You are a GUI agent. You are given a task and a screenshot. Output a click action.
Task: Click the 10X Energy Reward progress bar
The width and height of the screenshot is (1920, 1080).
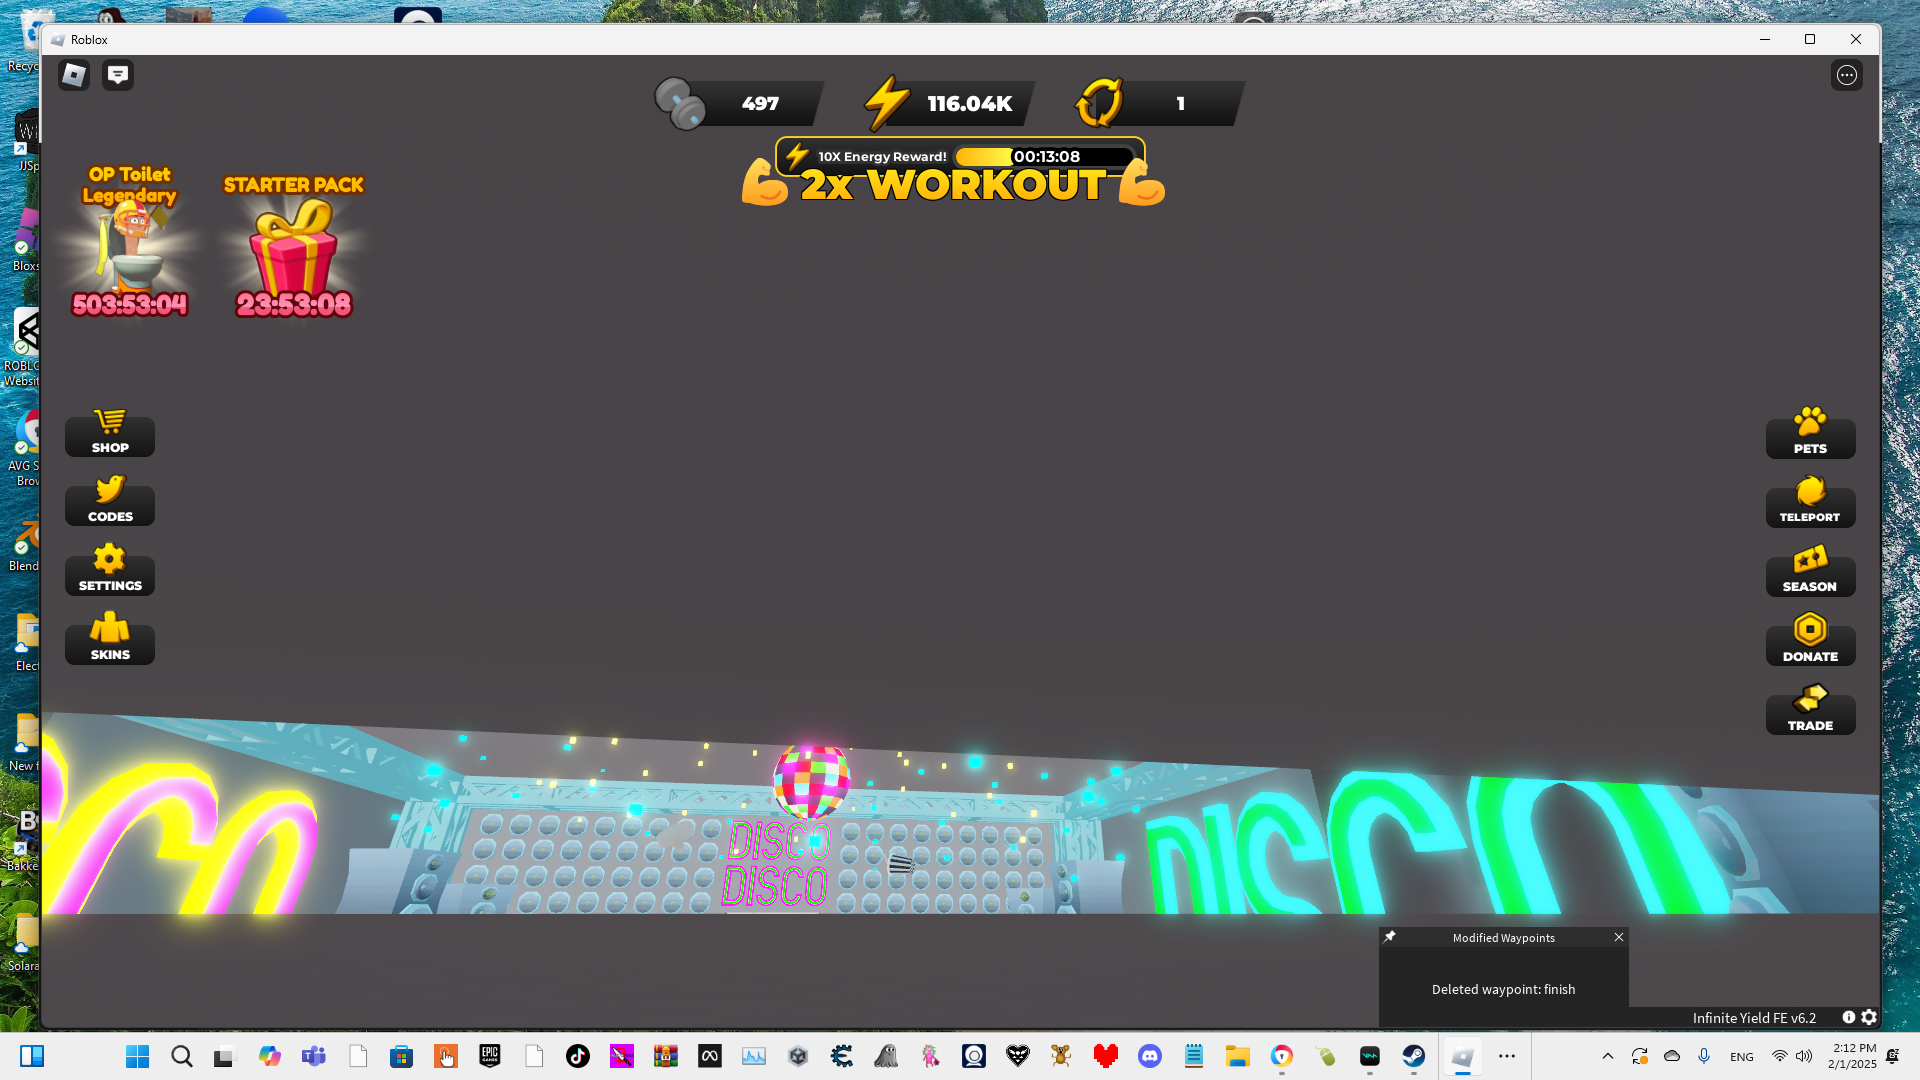point(1044,157)
